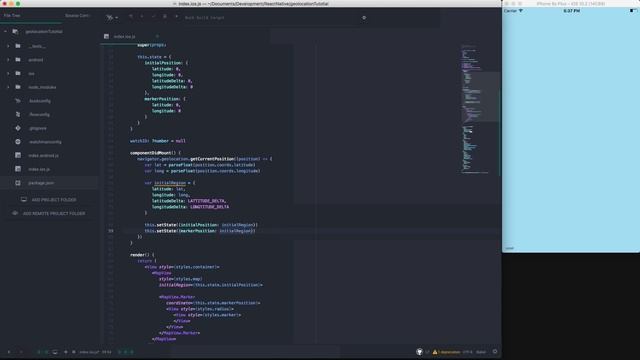Click the GitHub octocat status icon
The width and height of the screenshot is (640, 360).
coord(419,351)
